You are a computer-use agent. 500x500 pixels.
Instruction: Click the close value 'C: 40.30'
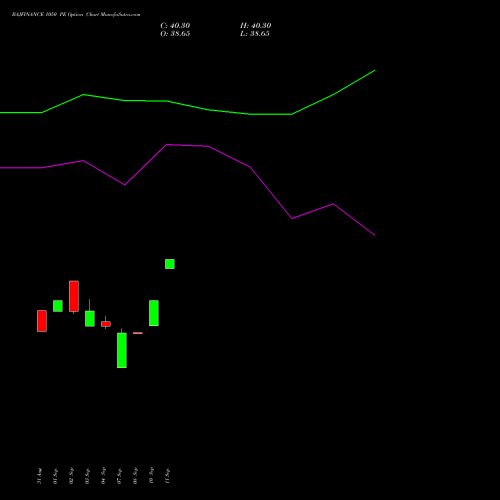(175, 26)
